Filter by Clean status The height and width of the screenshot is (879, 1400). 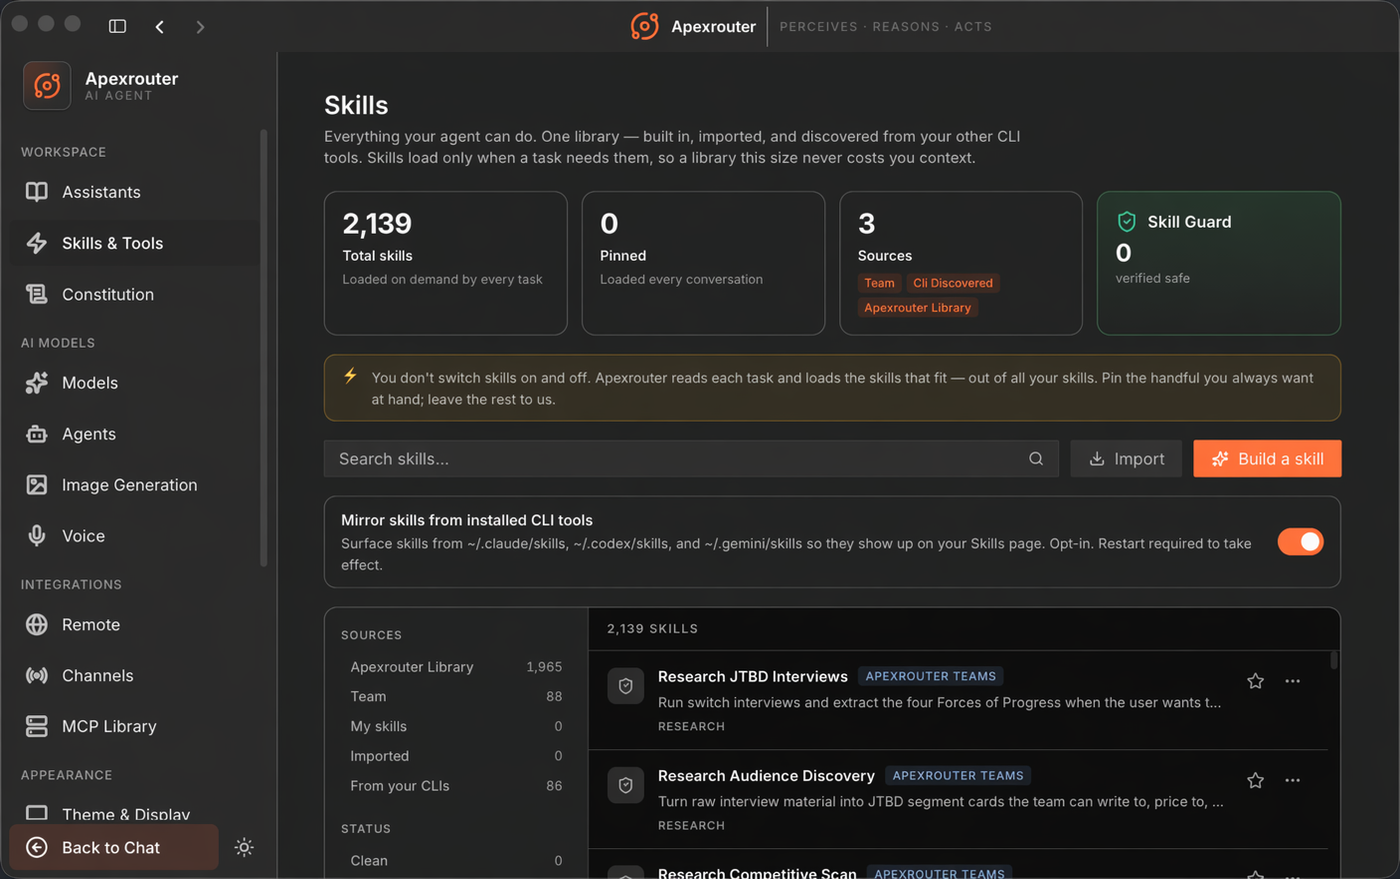(456, 861)
